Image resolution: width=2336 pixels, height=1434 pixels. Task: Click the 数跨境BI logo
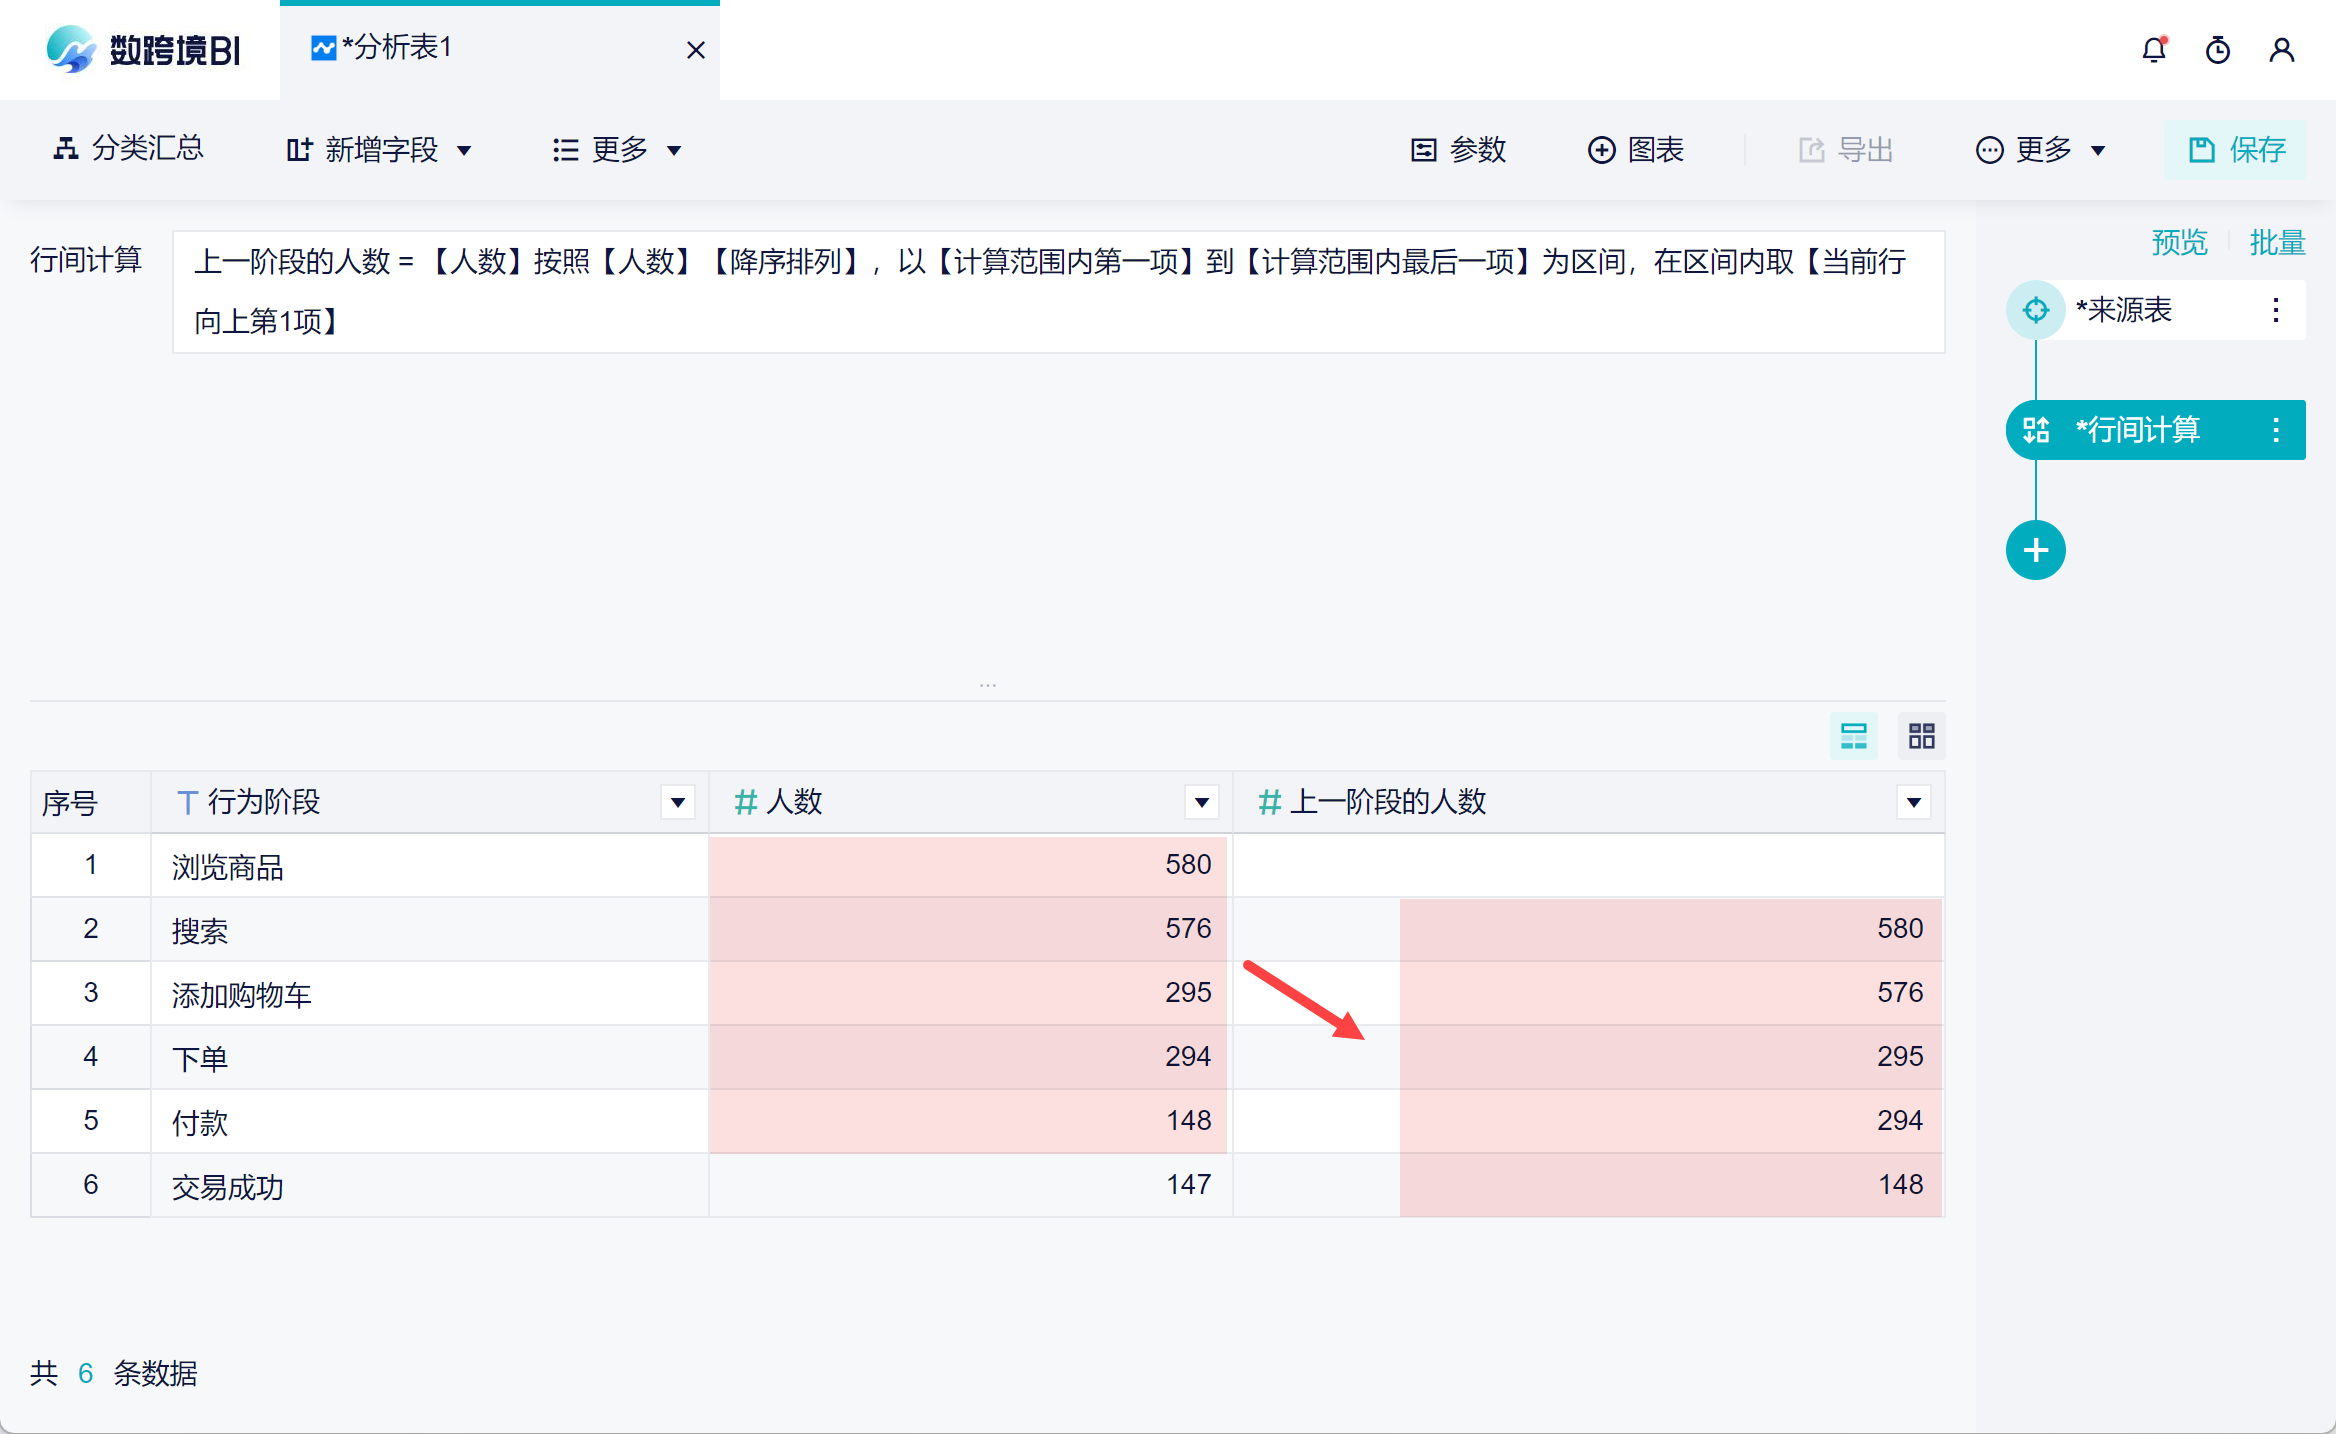pos(143,50)
